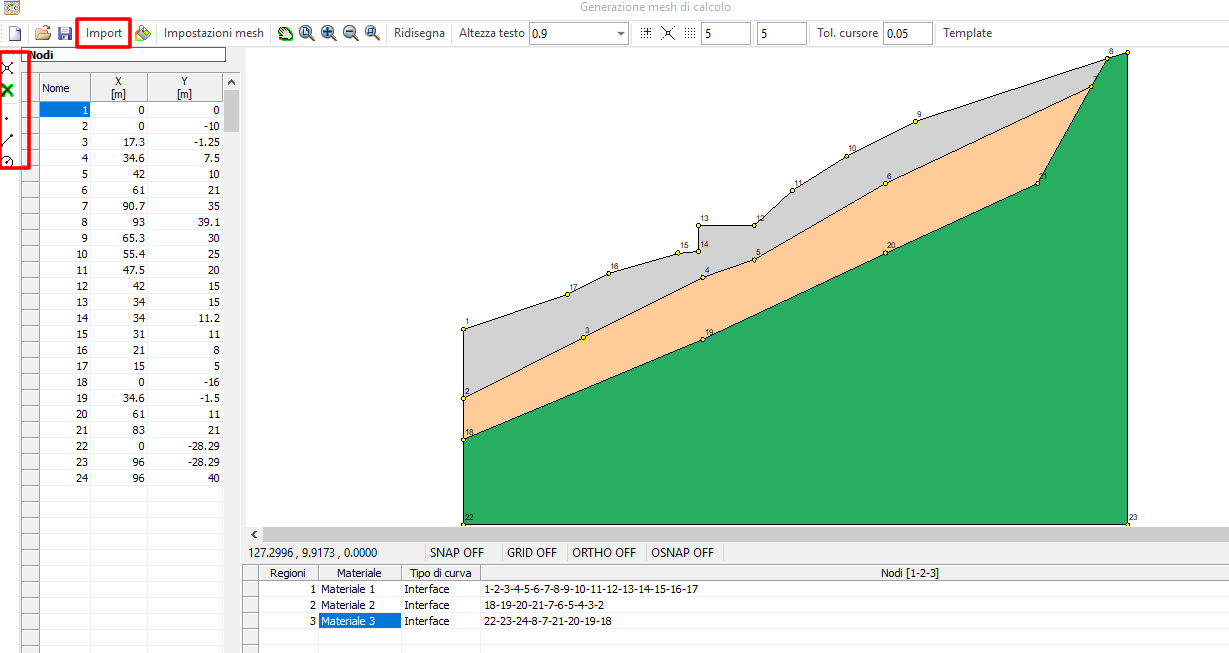Click X value 47.5 of node 11
This screenshot has height=653, width=1229.
[x=118, y=270]
